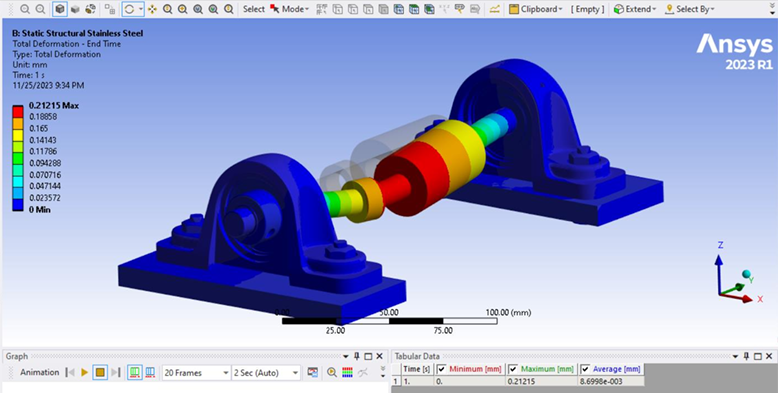This screenshot has width=778, height=395.
Task: Uncheck the Average [mm] column checkbox
Action: pos(585,369)
